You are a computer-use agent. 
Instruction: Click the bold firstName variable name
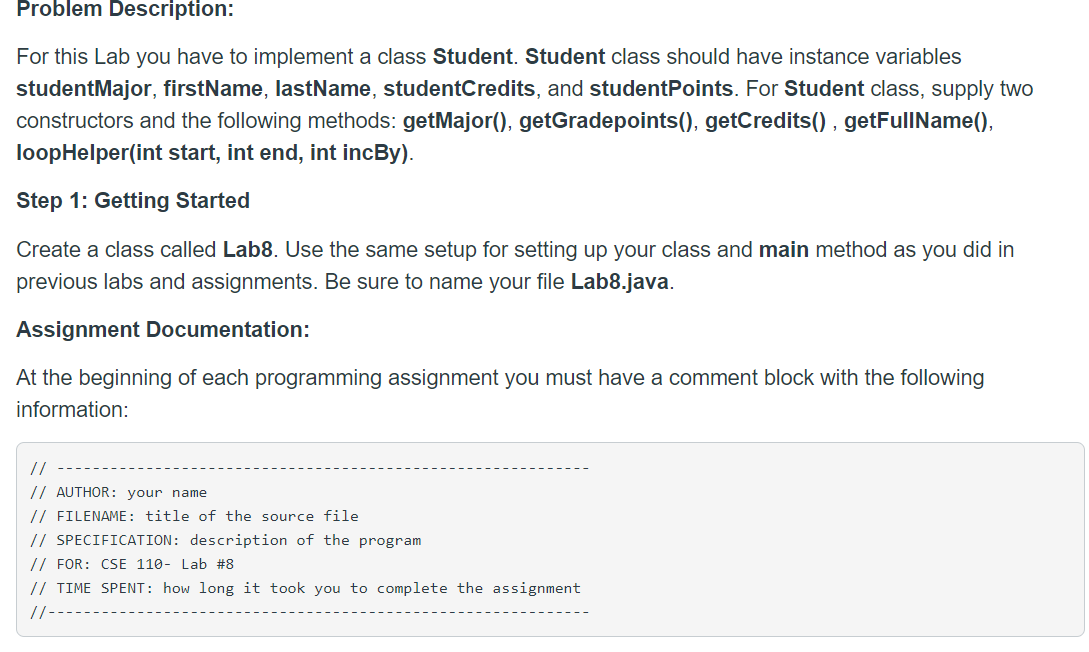(213, 89)
